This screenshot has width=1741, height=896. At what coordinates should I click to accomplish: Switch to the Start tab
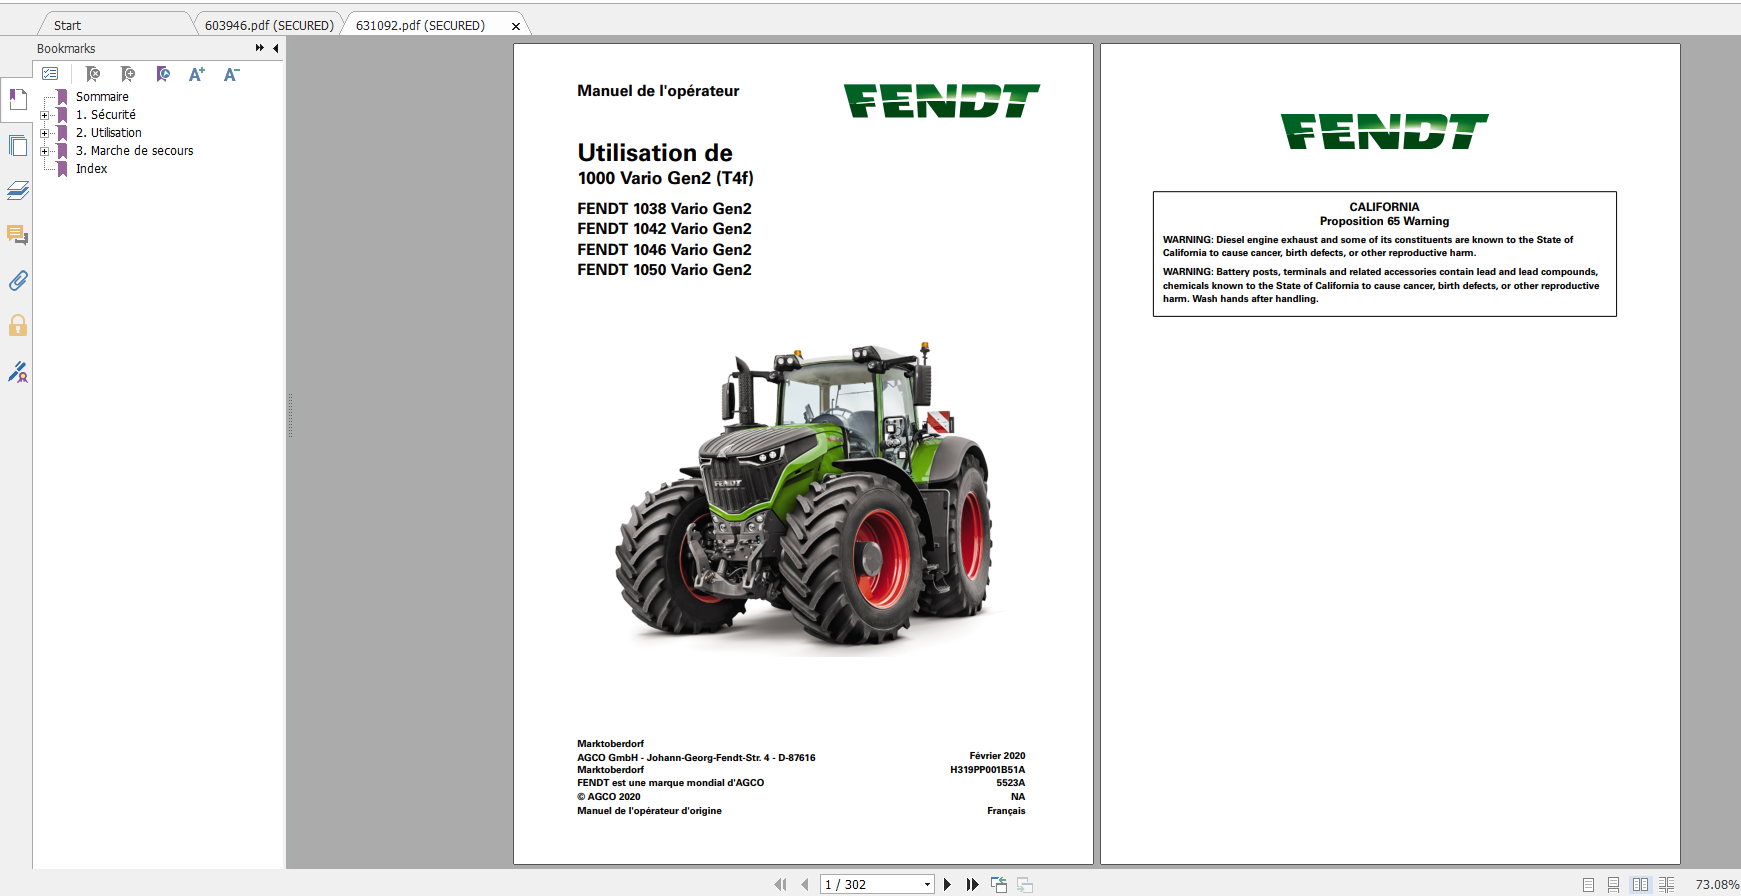tap(67, 25)
